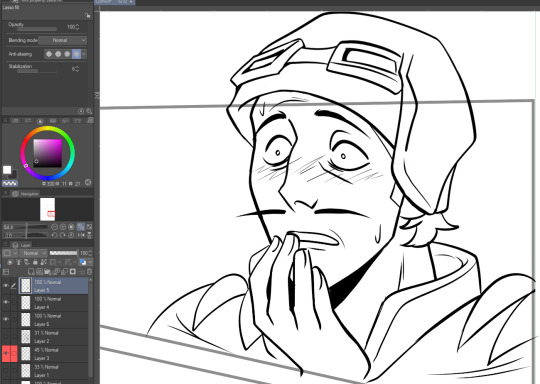Click the tool property lock icon
Image resolution: width=540 pixels, height=384 pixels.
click(88, 15)
